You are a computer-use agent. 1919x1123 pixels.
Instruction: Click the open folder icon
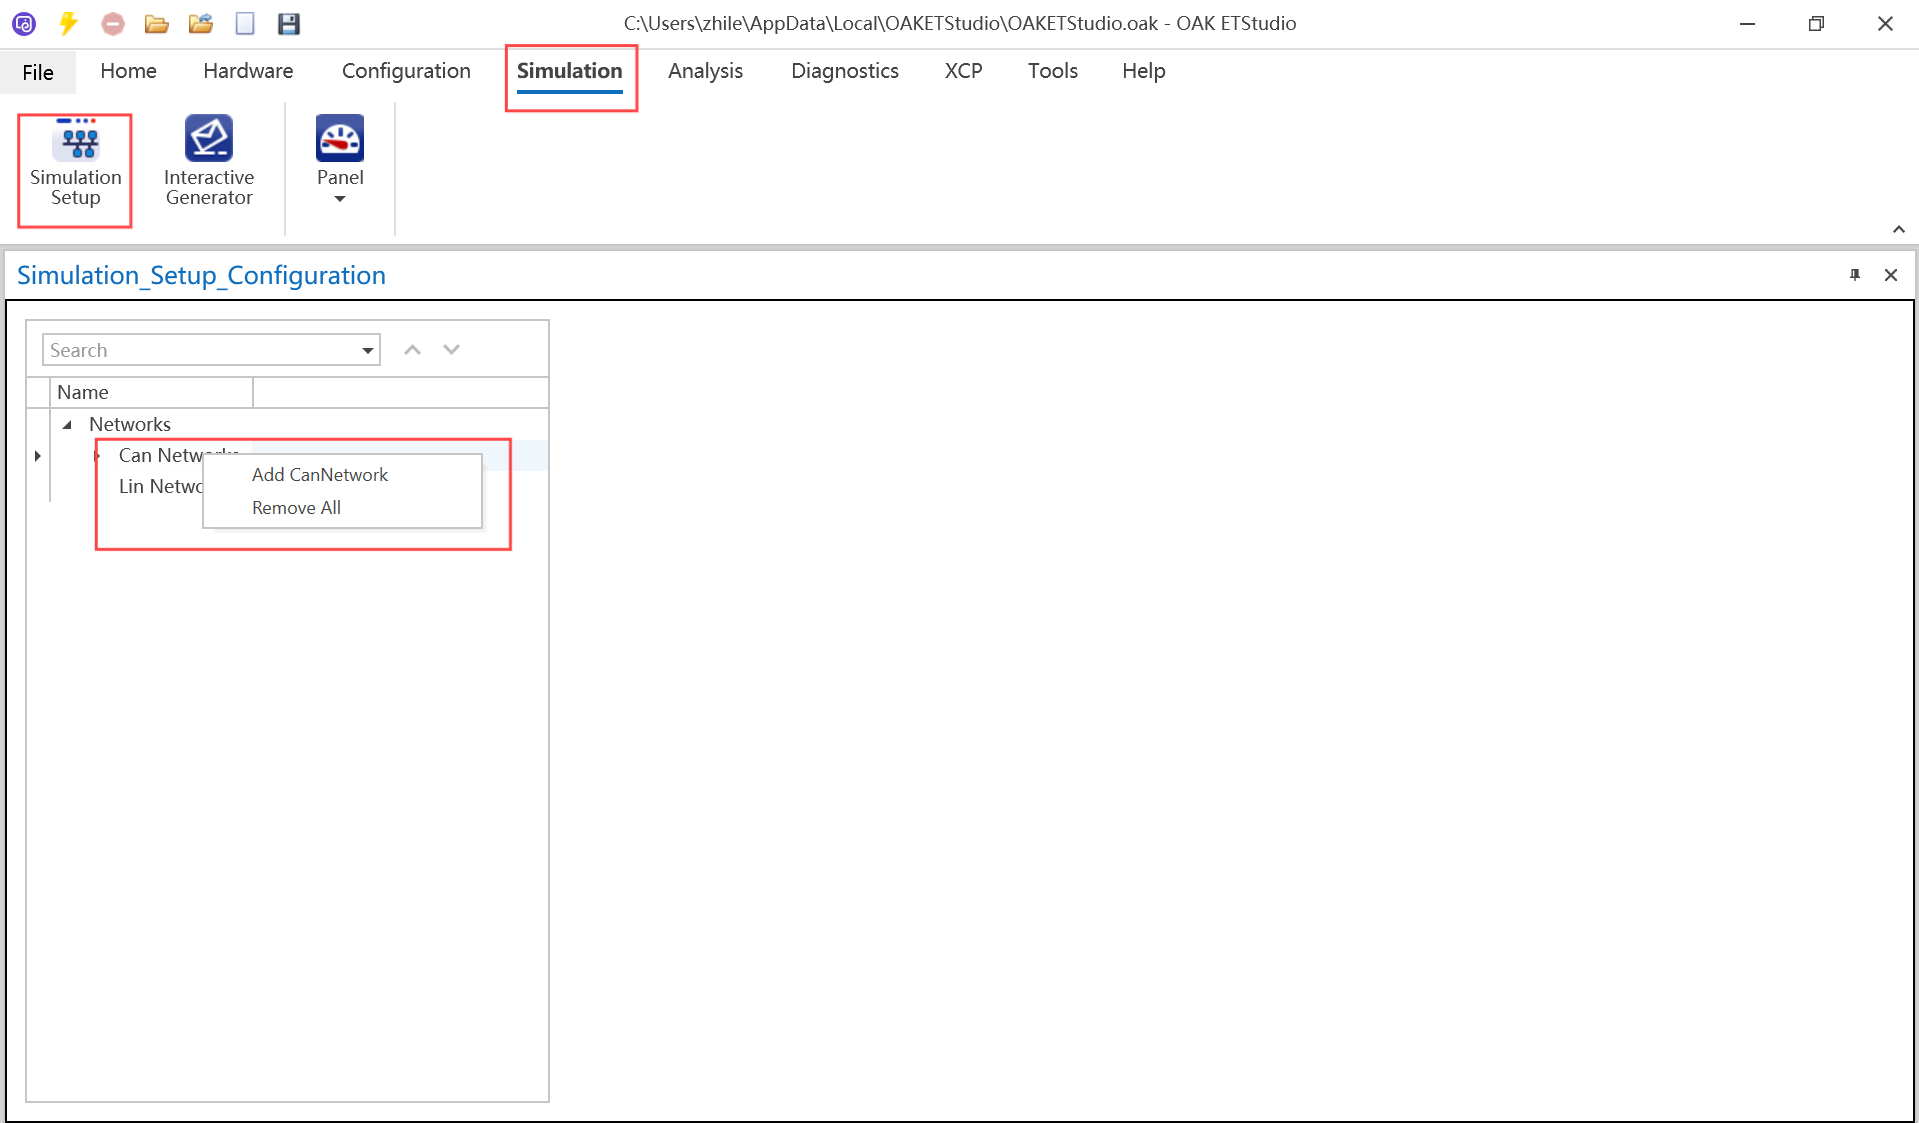click(156, 23)
